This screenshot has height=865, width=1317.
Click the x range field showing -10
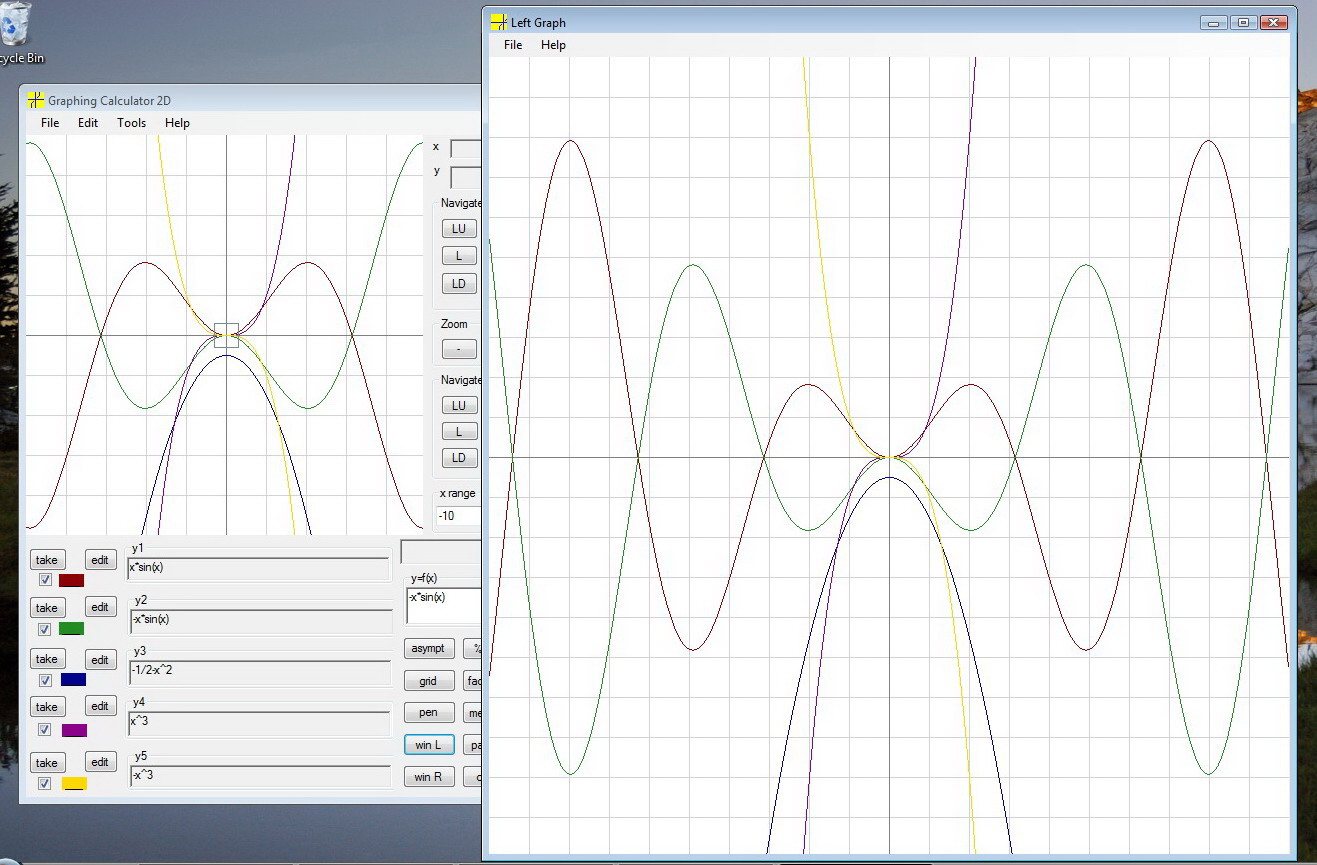pos(459,516)
